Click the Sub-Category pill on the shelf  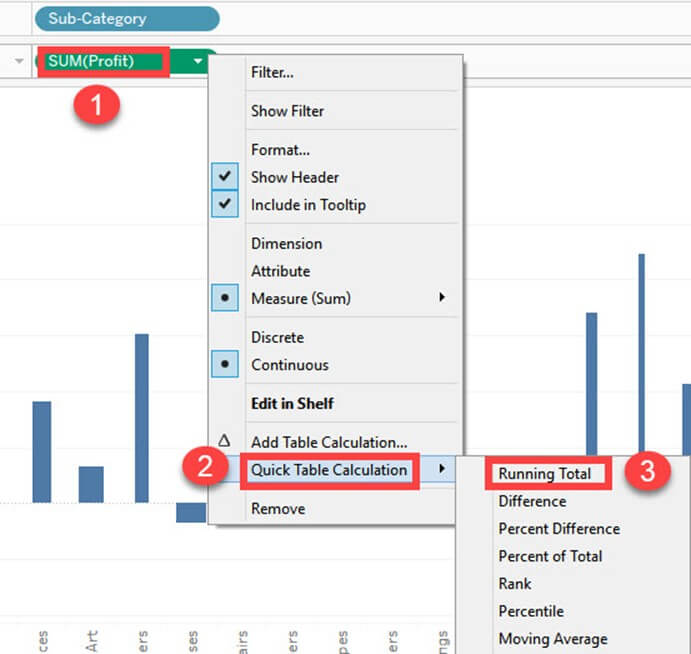click(x=126, y=18)
